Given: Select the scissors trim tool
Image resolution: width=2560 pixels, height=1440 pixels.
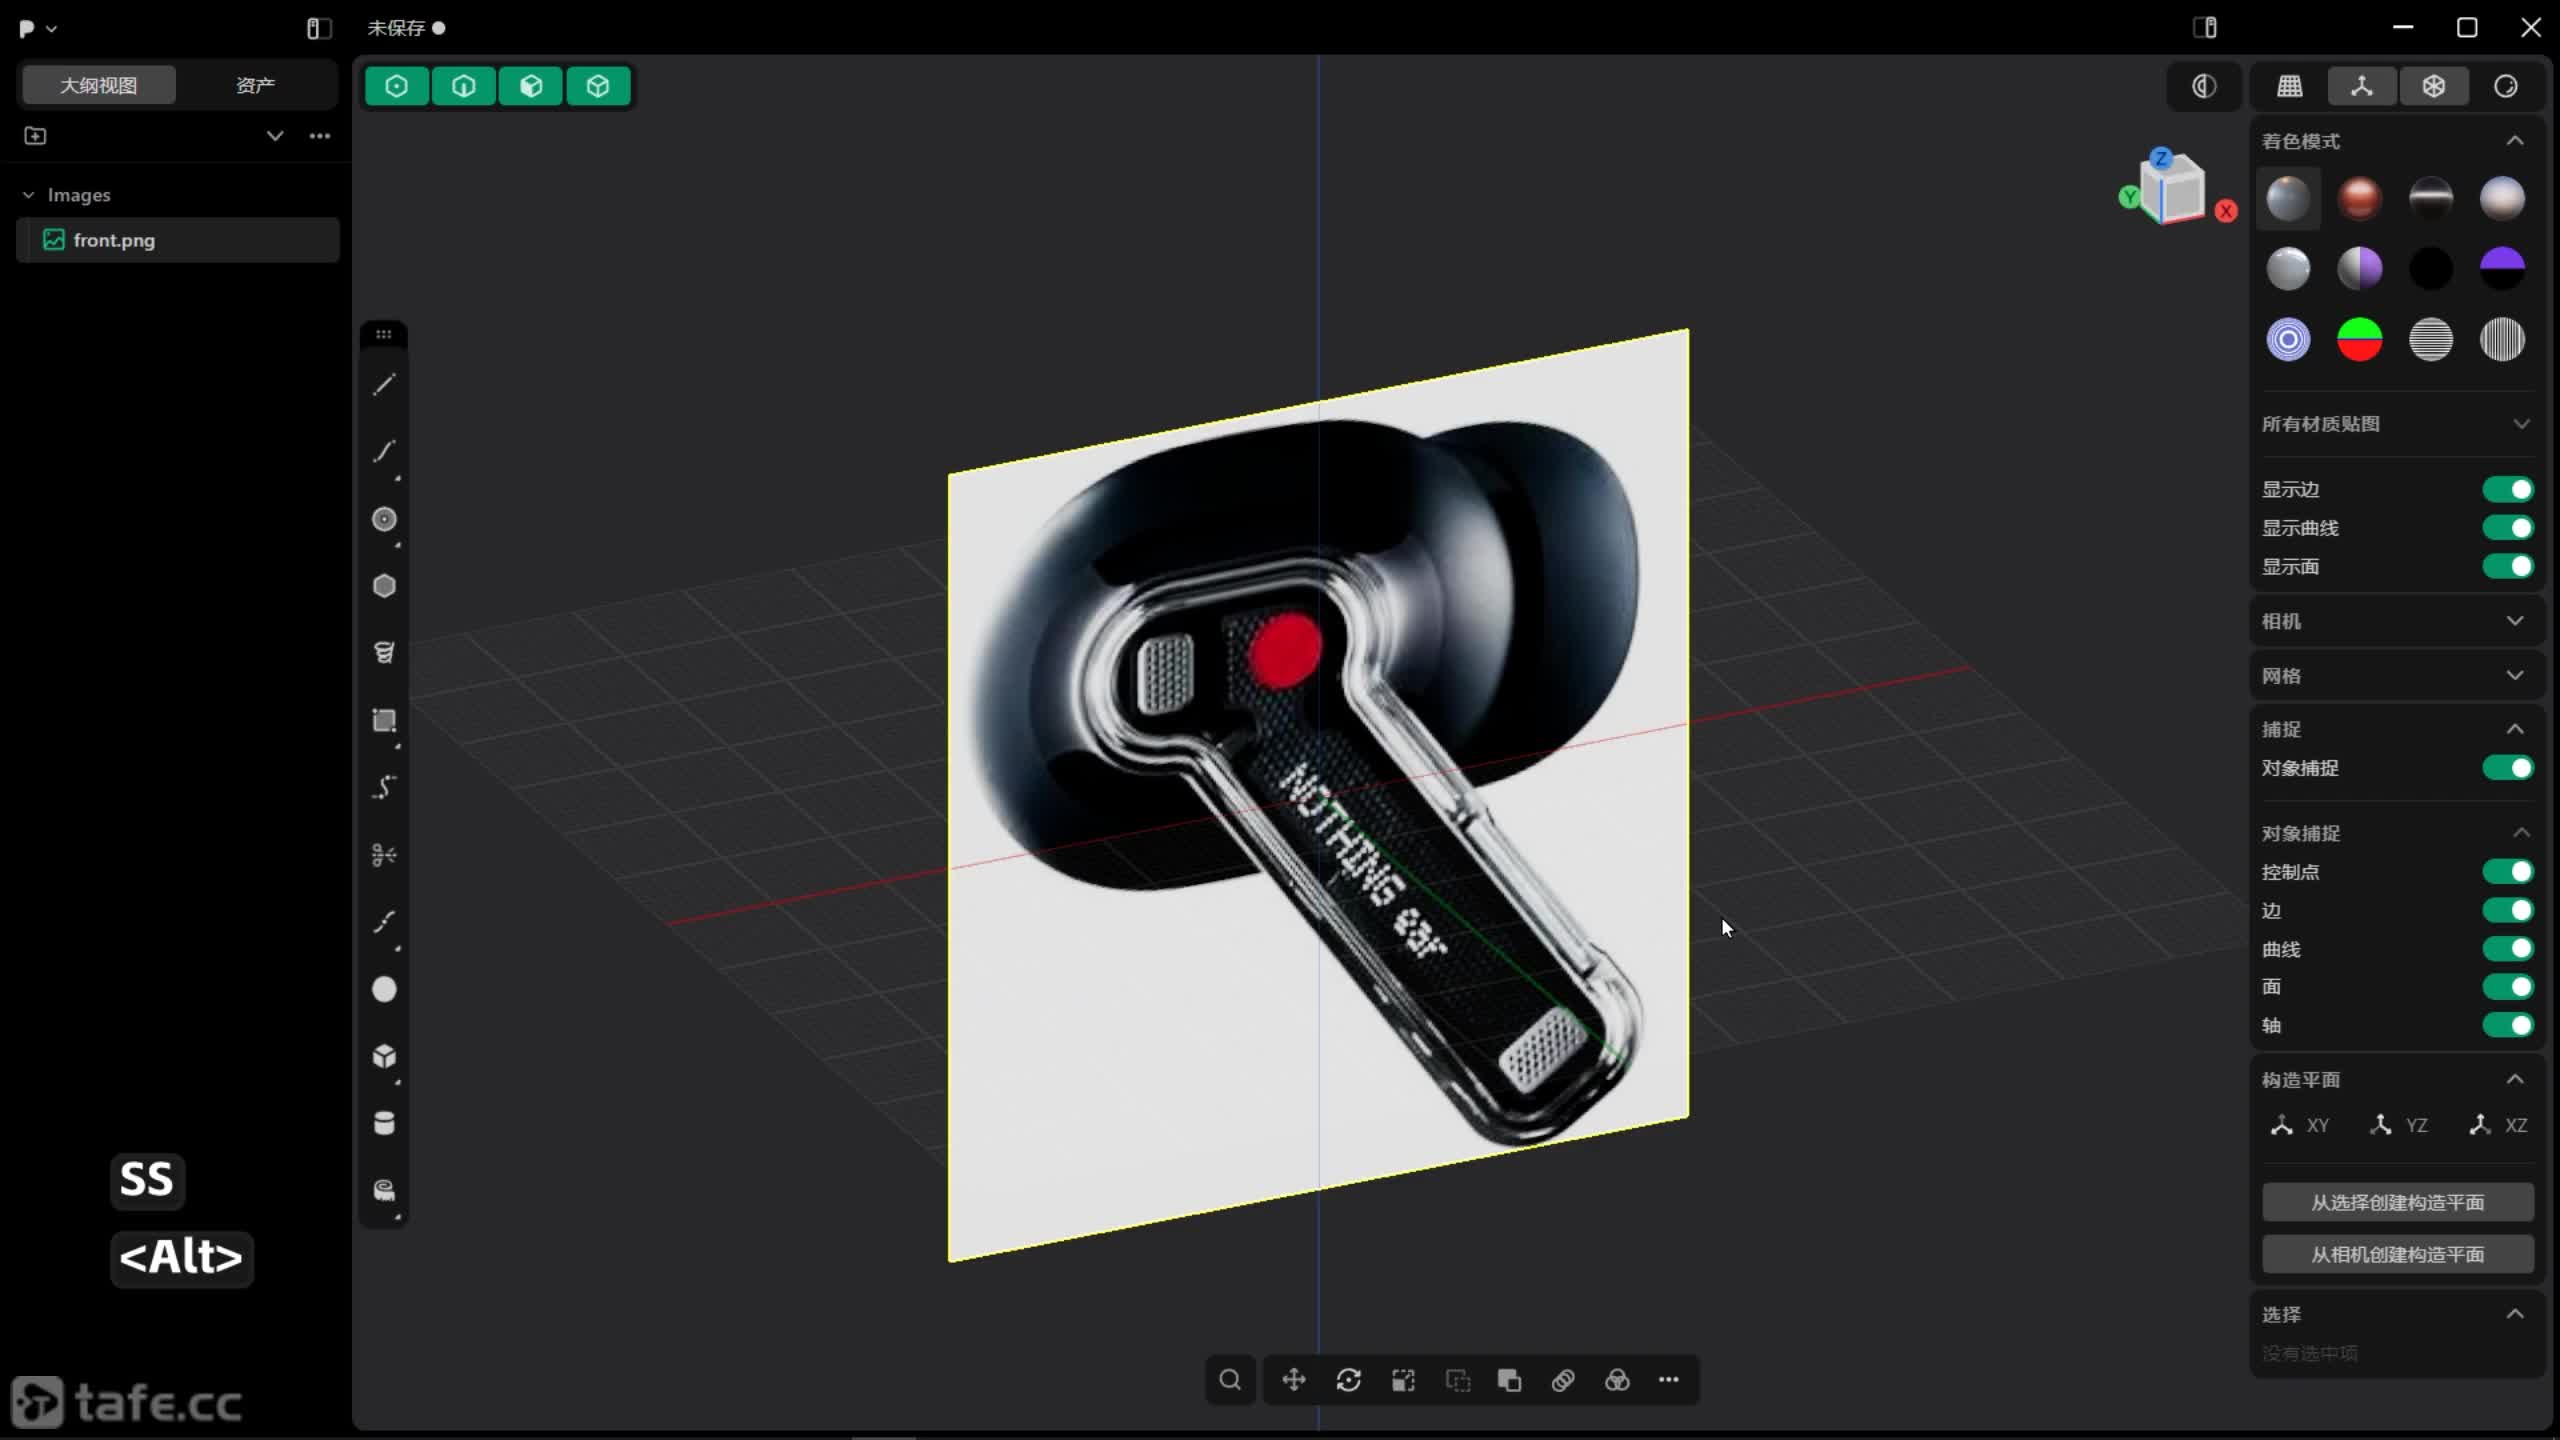Looking at the screenshot, I should [384, 855].
